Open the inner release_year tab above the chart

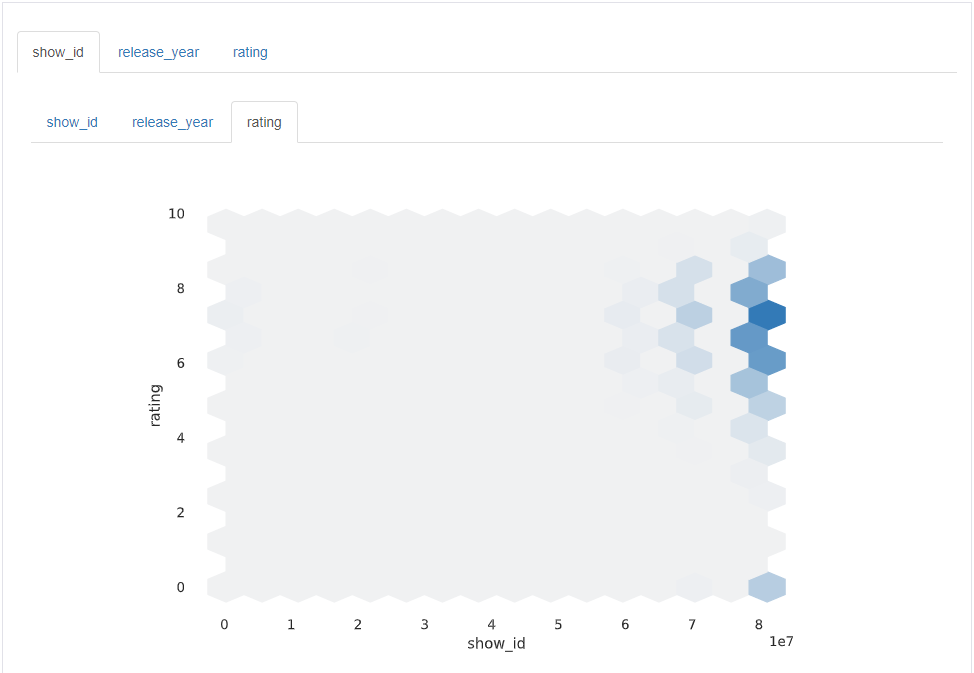click(x=172, y=122)
